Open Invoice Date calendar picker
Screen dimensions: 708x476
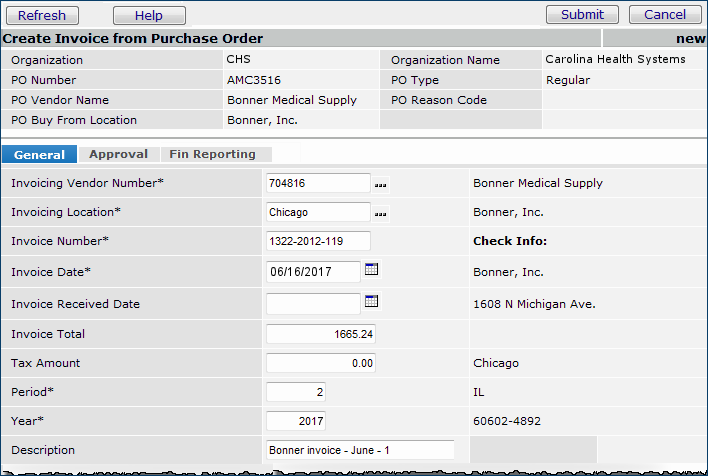pyautogui.click(x=372, y=270)
